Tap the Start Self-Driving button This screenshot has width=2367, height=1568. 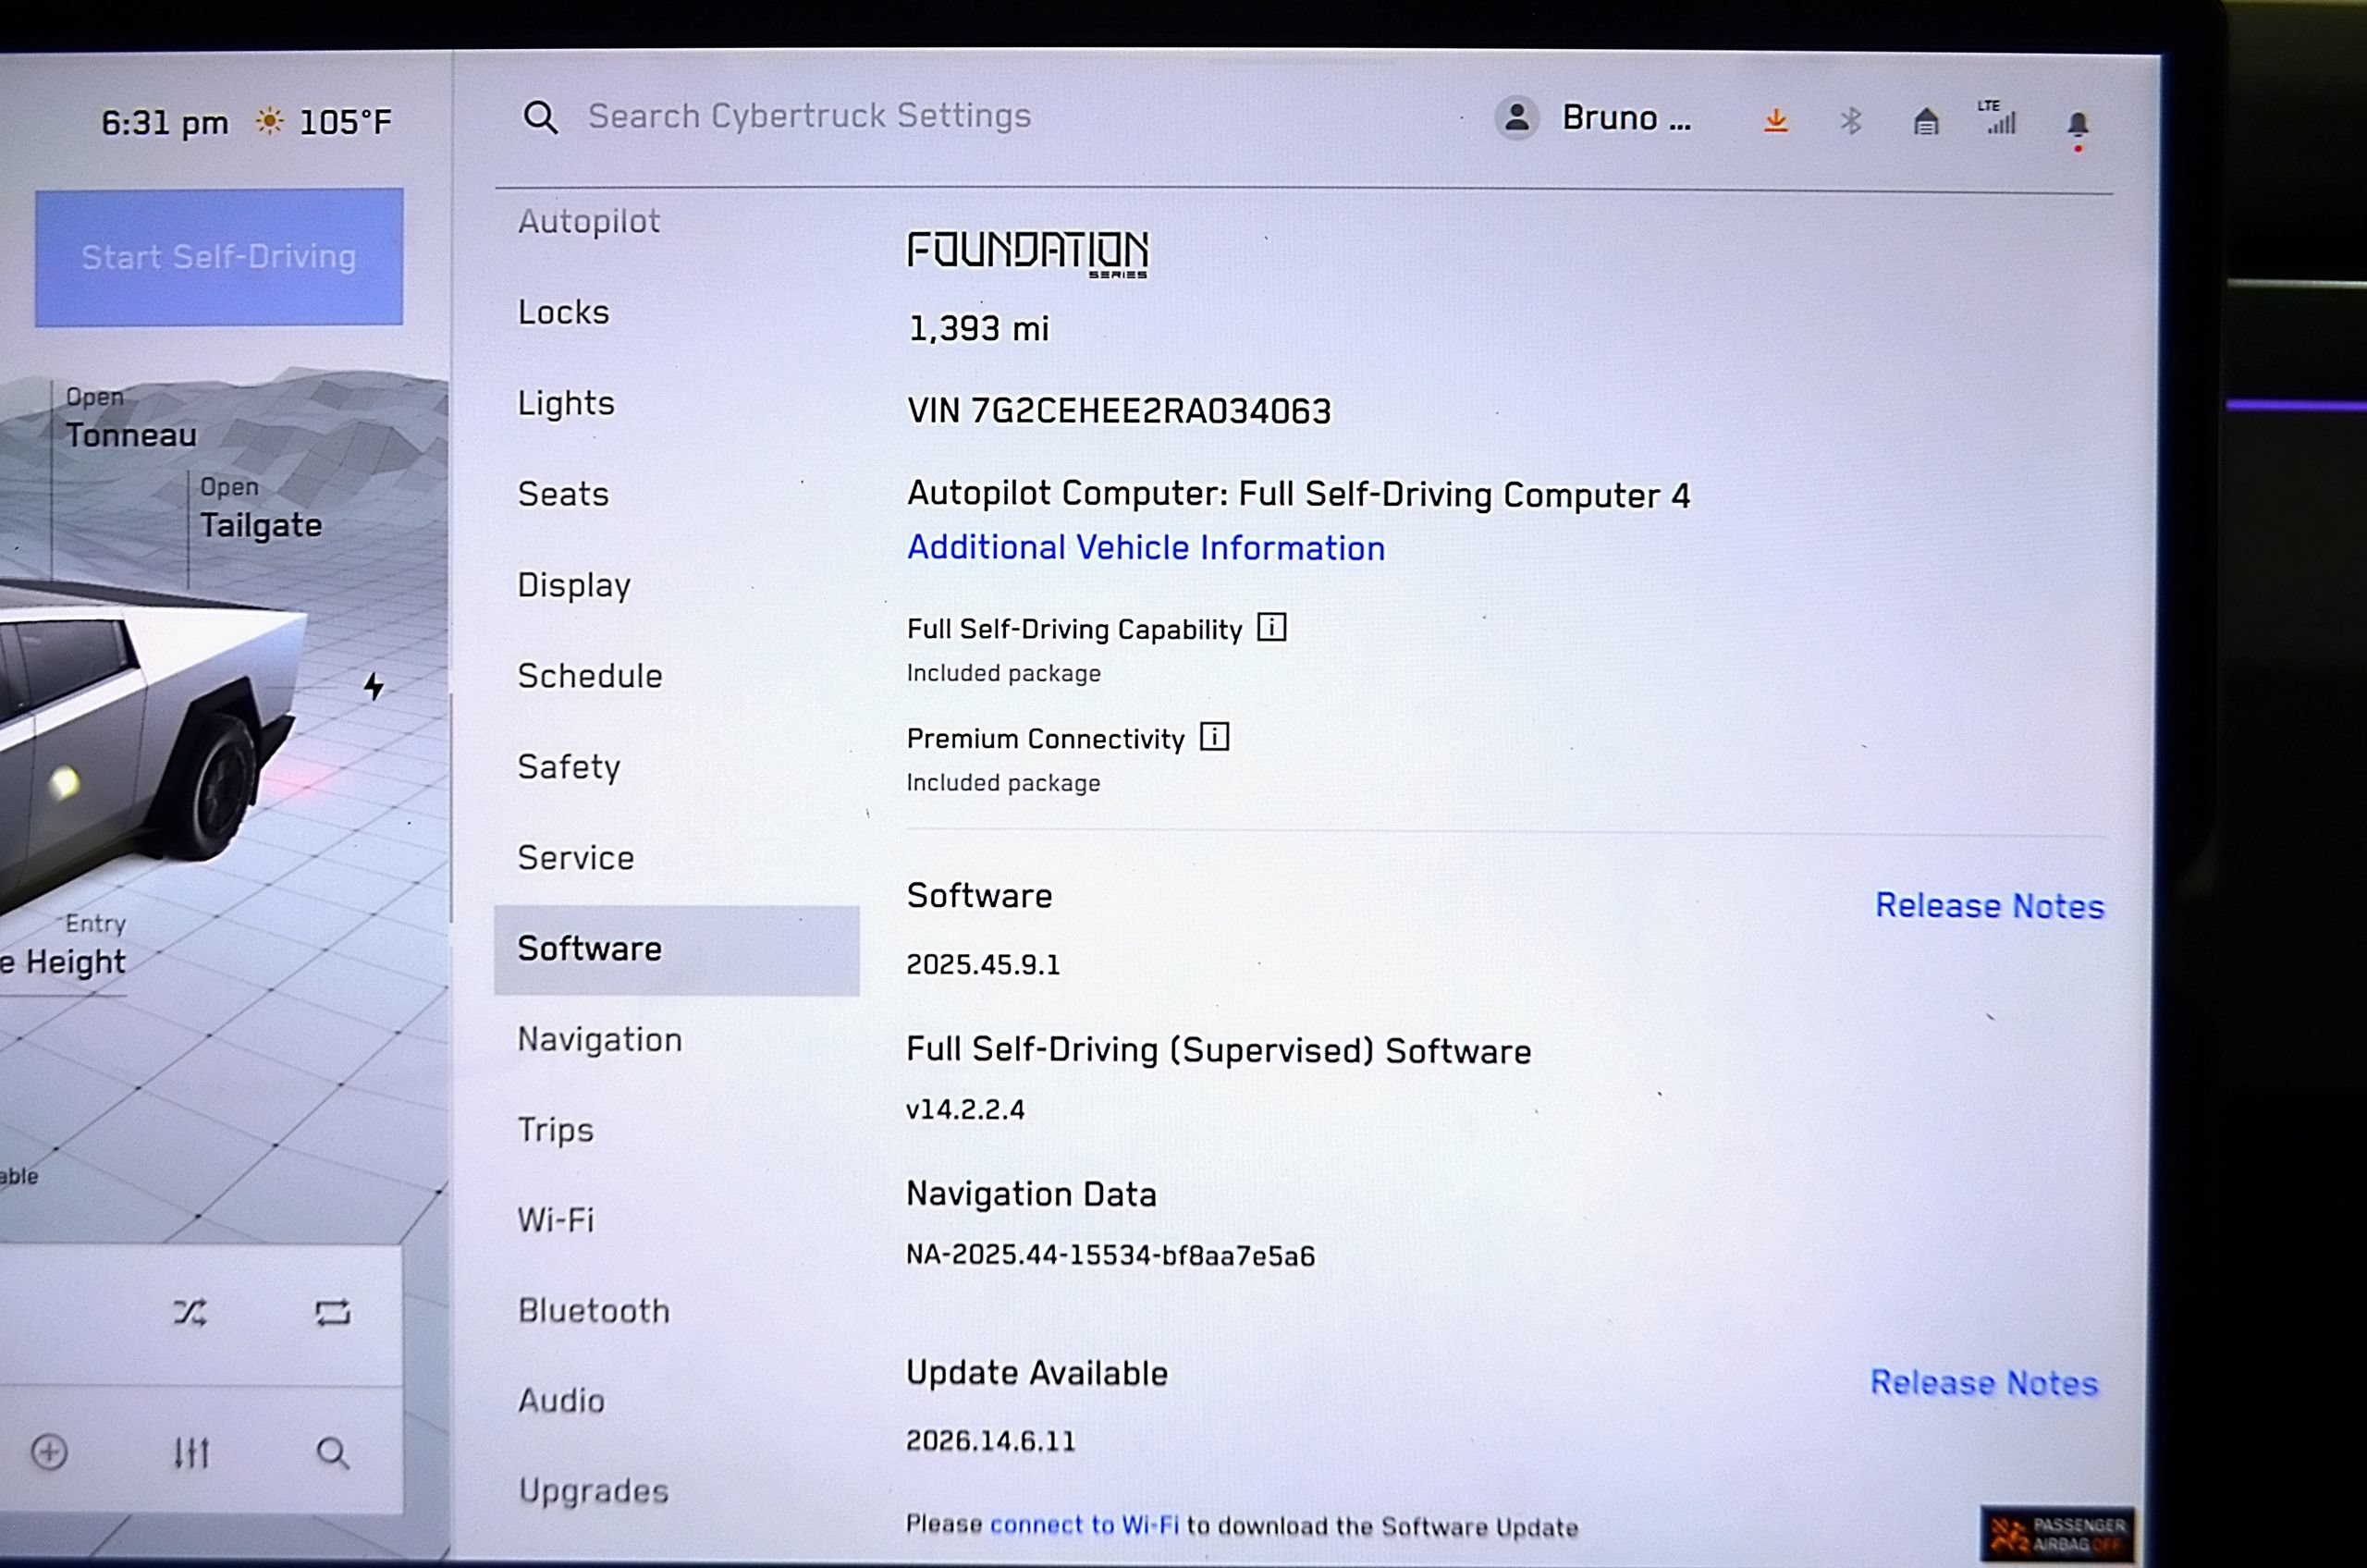(x=219, y=257)
